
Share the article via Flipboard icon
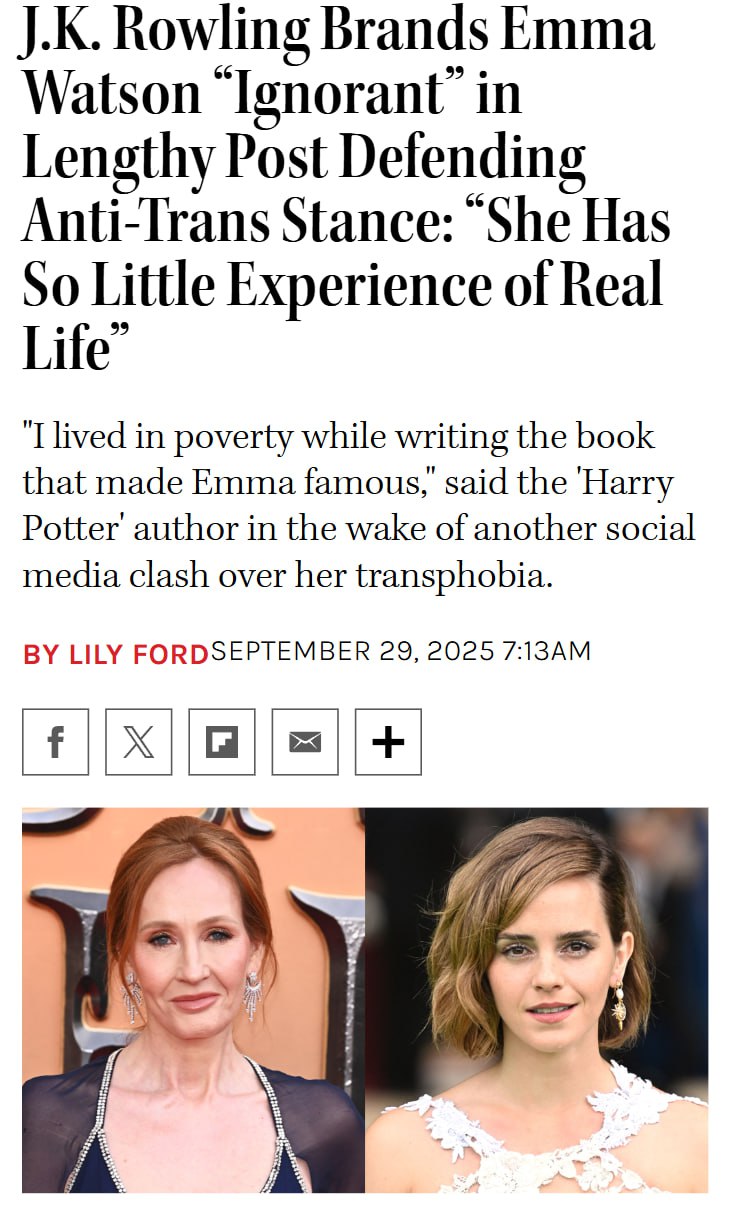tap(222, 742)
